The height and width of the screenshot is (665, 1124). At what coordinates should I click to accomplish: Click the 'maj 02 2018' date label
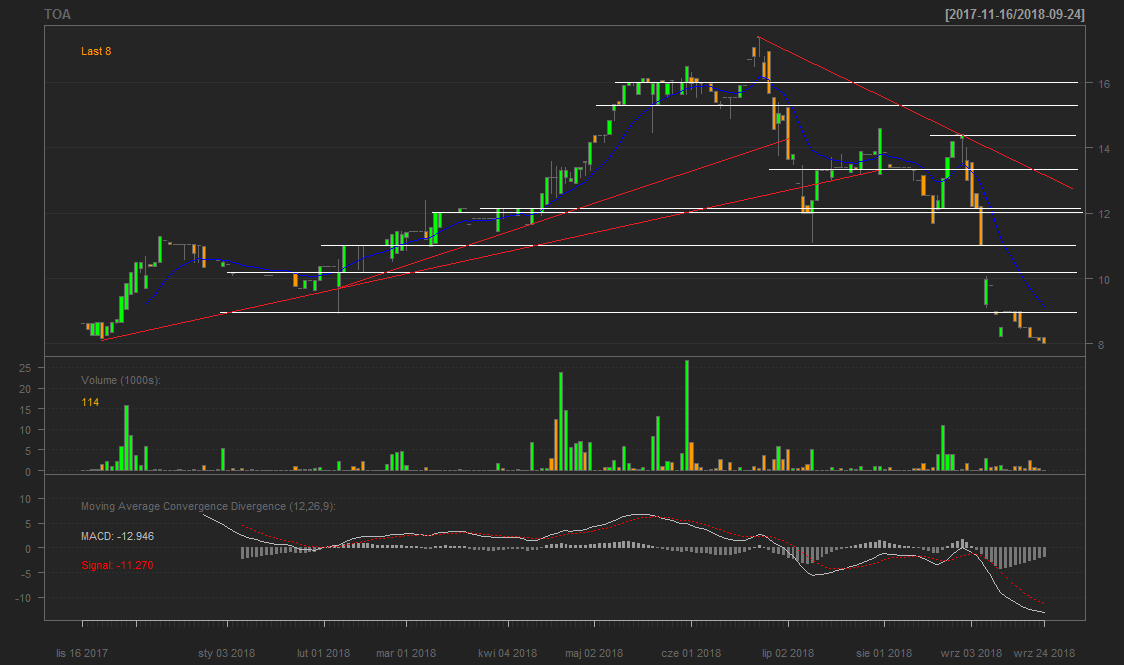pos(594,653)
